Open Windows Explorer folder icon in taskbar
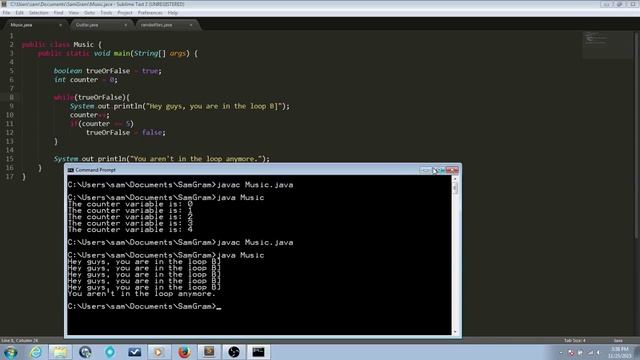640x360 pixels. pos(60,352)
